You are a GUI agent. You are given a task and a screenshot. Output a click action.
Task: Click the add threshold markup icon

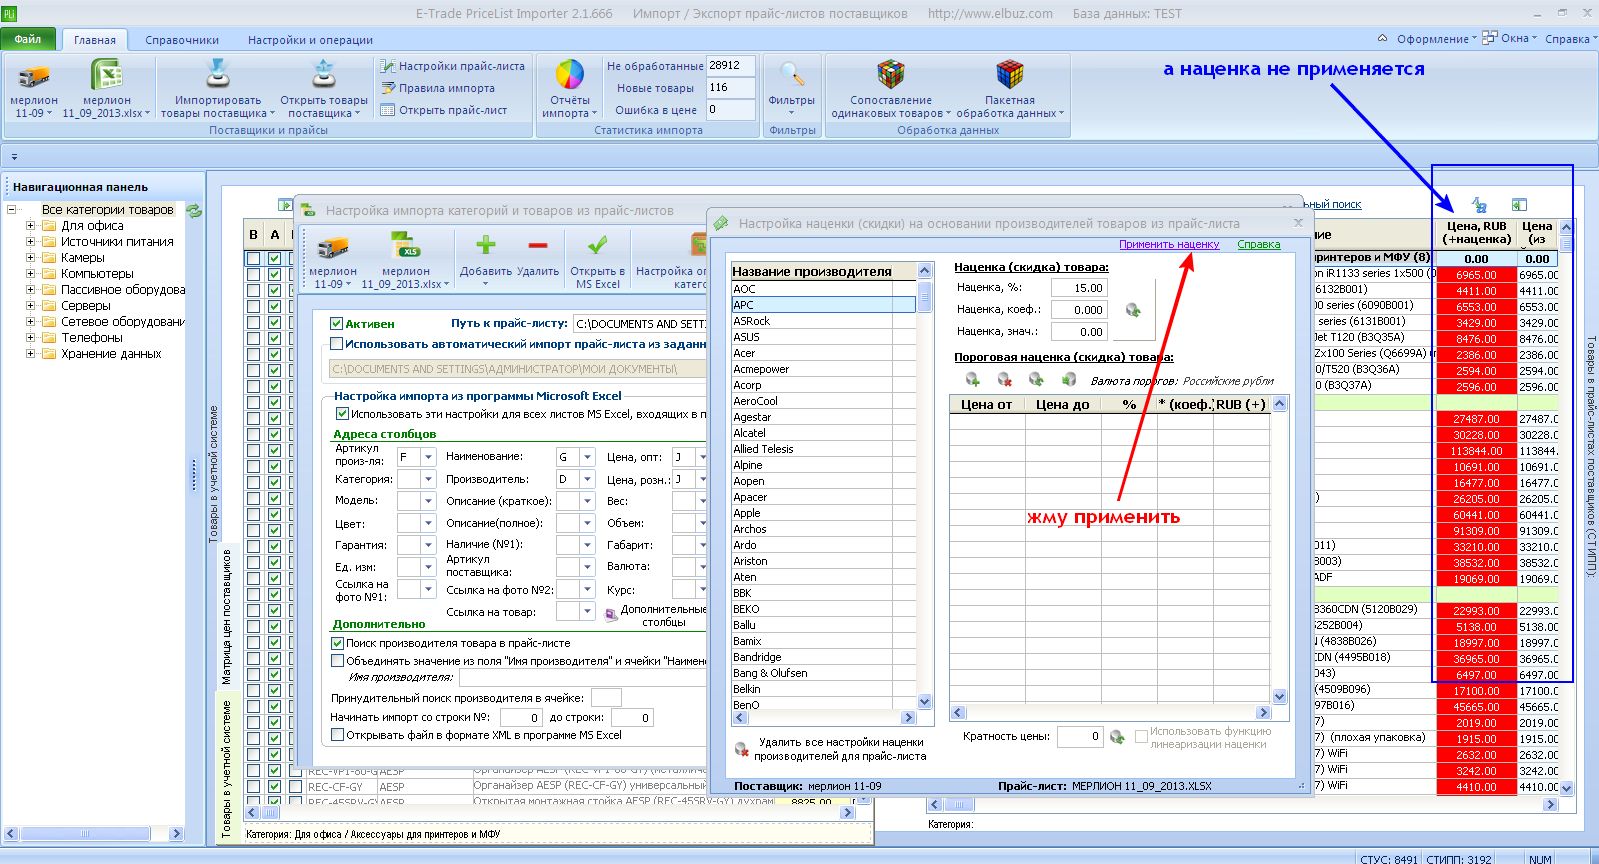[972, 379]
